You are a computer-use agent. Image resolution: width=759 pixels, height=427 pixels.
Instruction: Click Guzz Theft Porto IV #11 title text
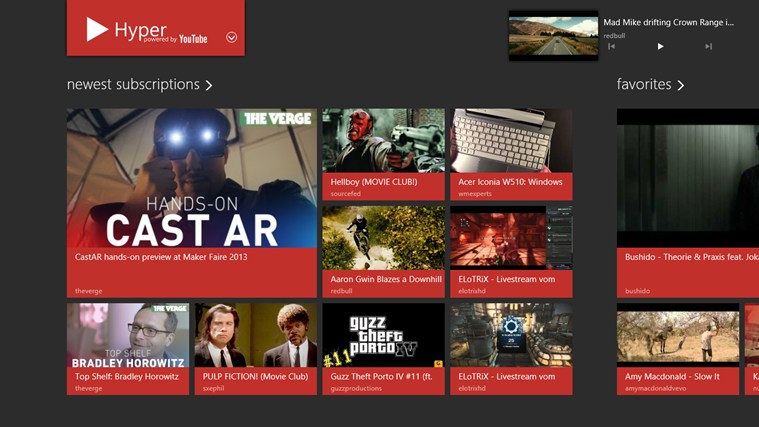pos(381,377)
